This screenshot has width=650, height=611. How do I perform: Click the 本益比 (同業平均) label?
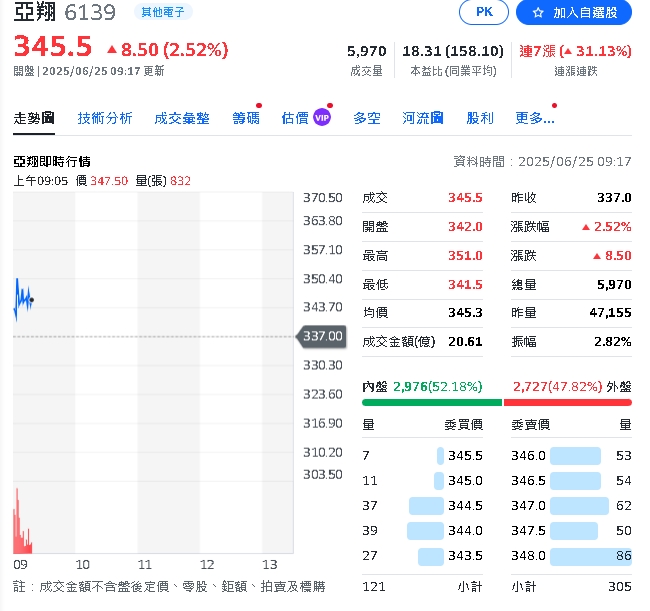click(x=453, y=71)
